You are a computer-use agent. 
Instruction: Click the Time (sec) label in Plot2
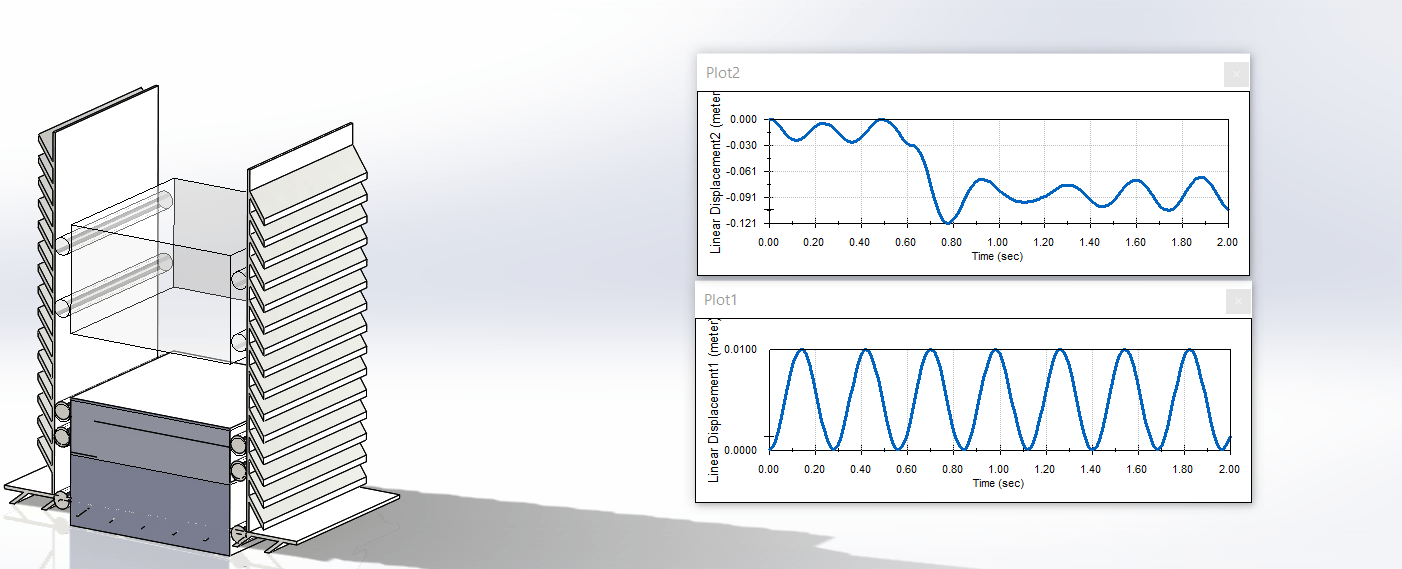(997, 256)
